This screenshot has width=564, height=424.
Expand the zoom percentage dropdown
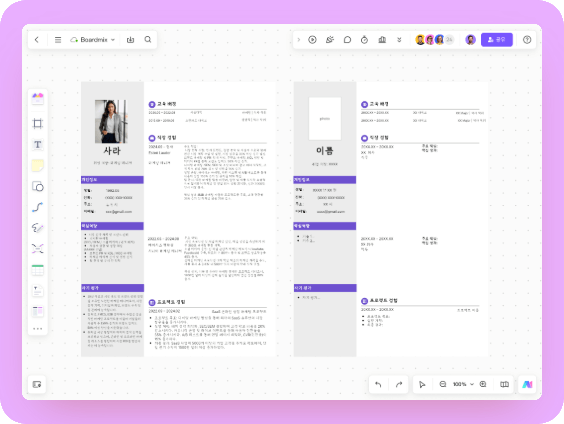coord(463,384)
